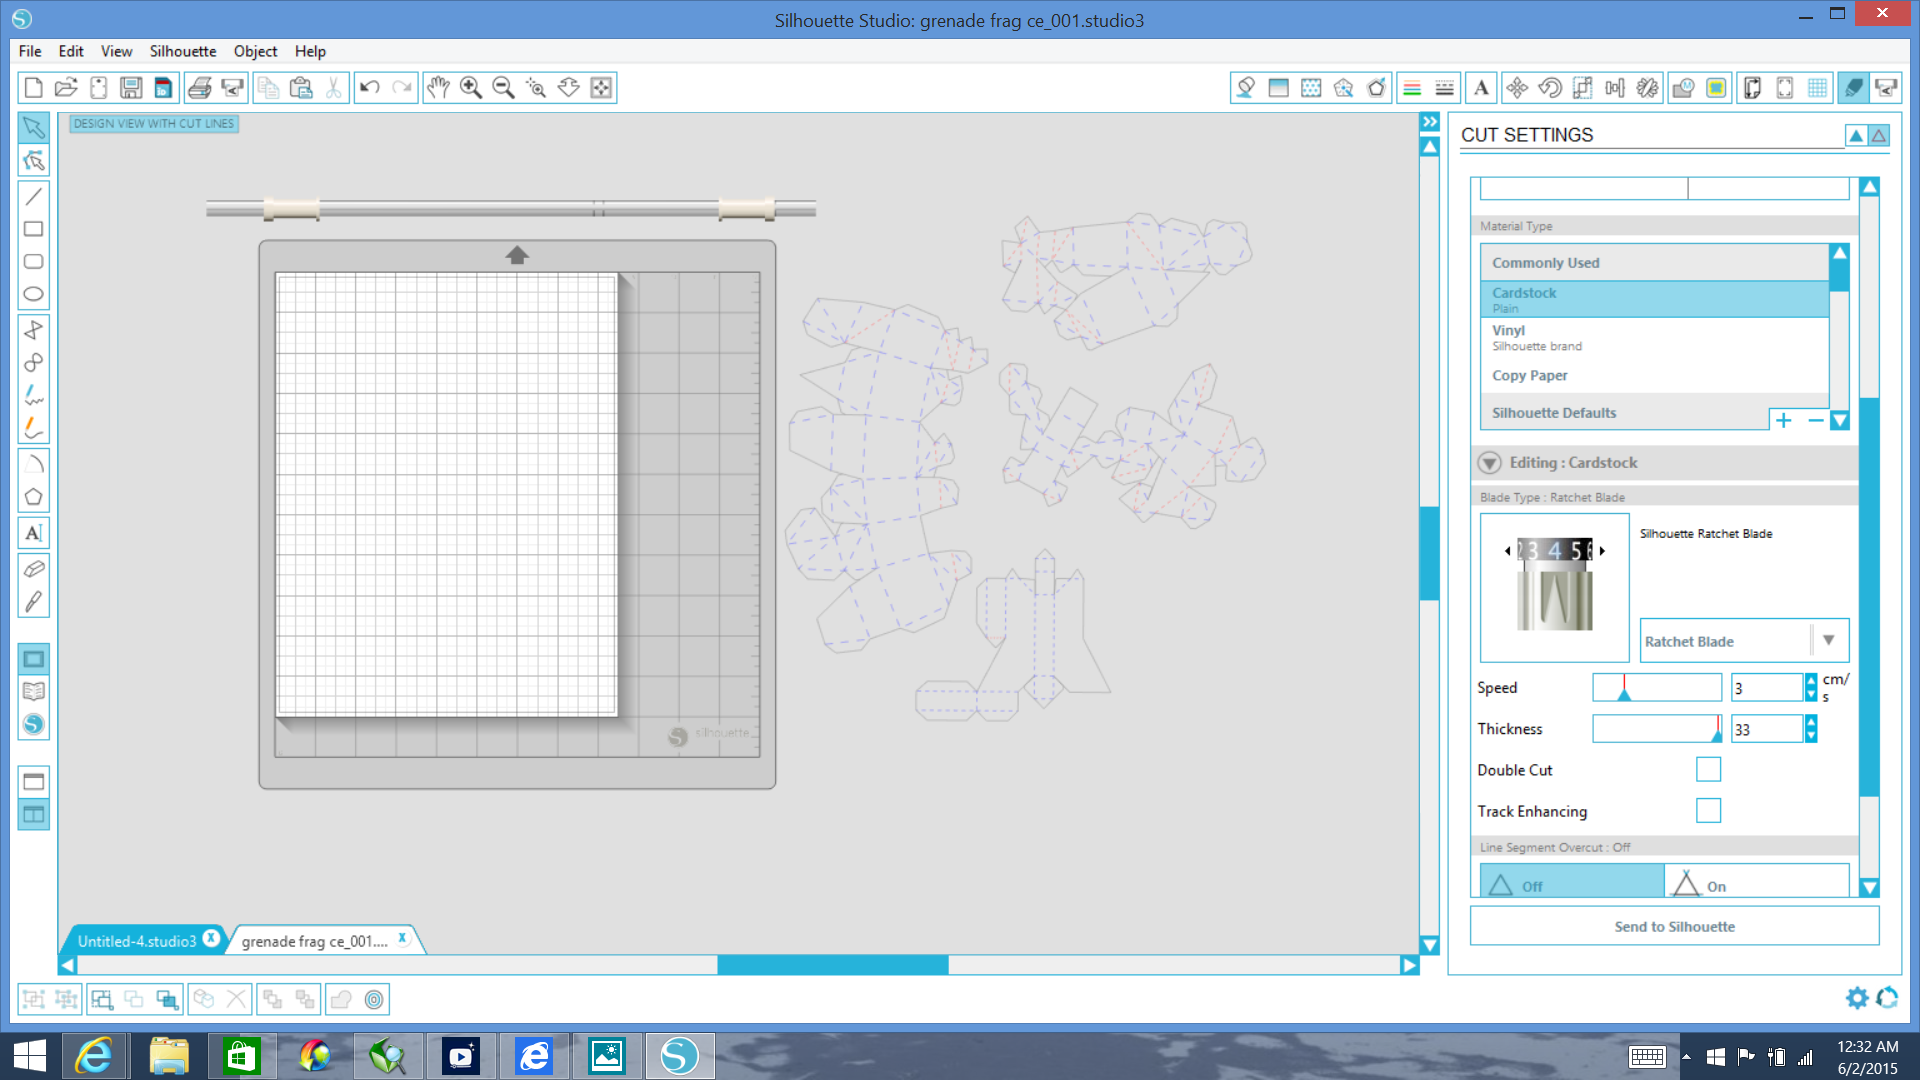Click the Zoom In magnifier
Viewport: 1920px width, 1080px height.
(471, 88)
